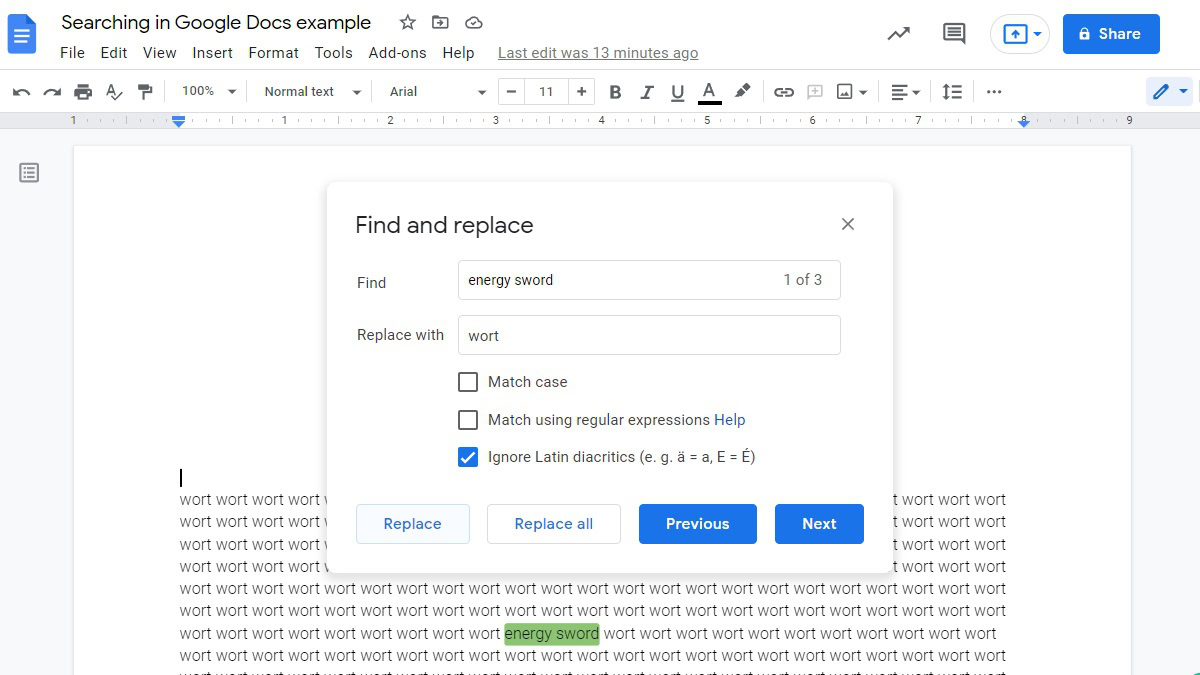Open the Tools menu

coord(333,53)
